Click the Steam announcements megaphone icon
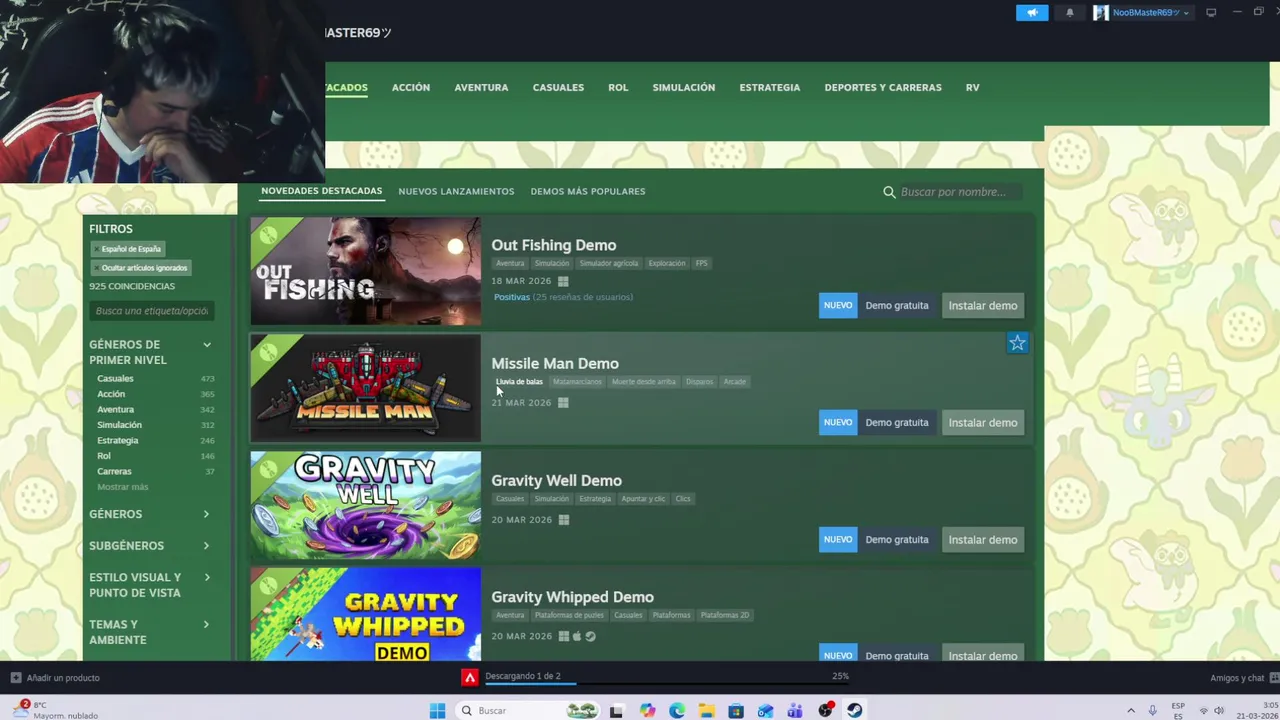The image size is (1280, 720). tap(1032, 13)
